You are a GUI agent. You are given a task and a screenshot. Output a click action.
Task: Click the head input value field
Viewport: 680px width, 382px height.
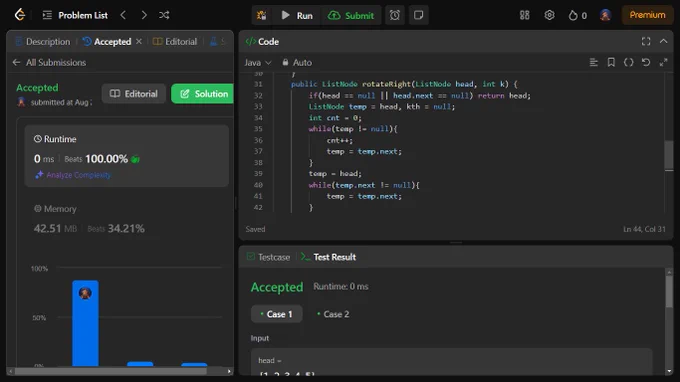pyautogui.click(x=451, y=362)
